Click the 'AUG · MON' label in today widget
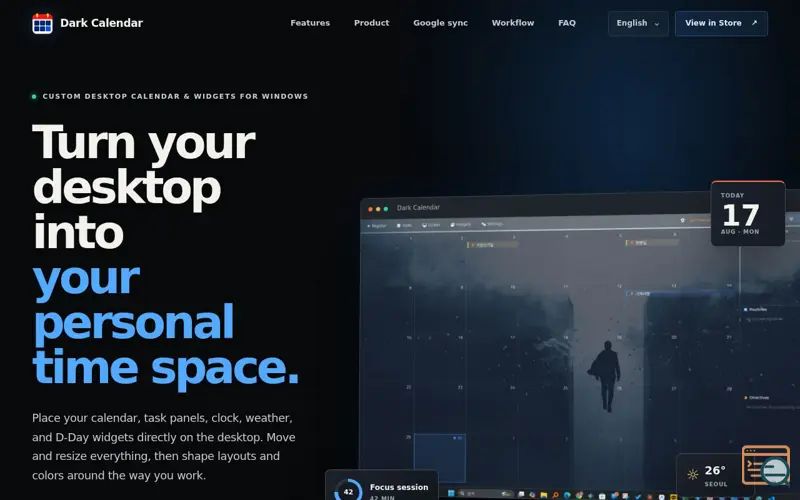The image size is (800, 500). [x=740, y=232]
